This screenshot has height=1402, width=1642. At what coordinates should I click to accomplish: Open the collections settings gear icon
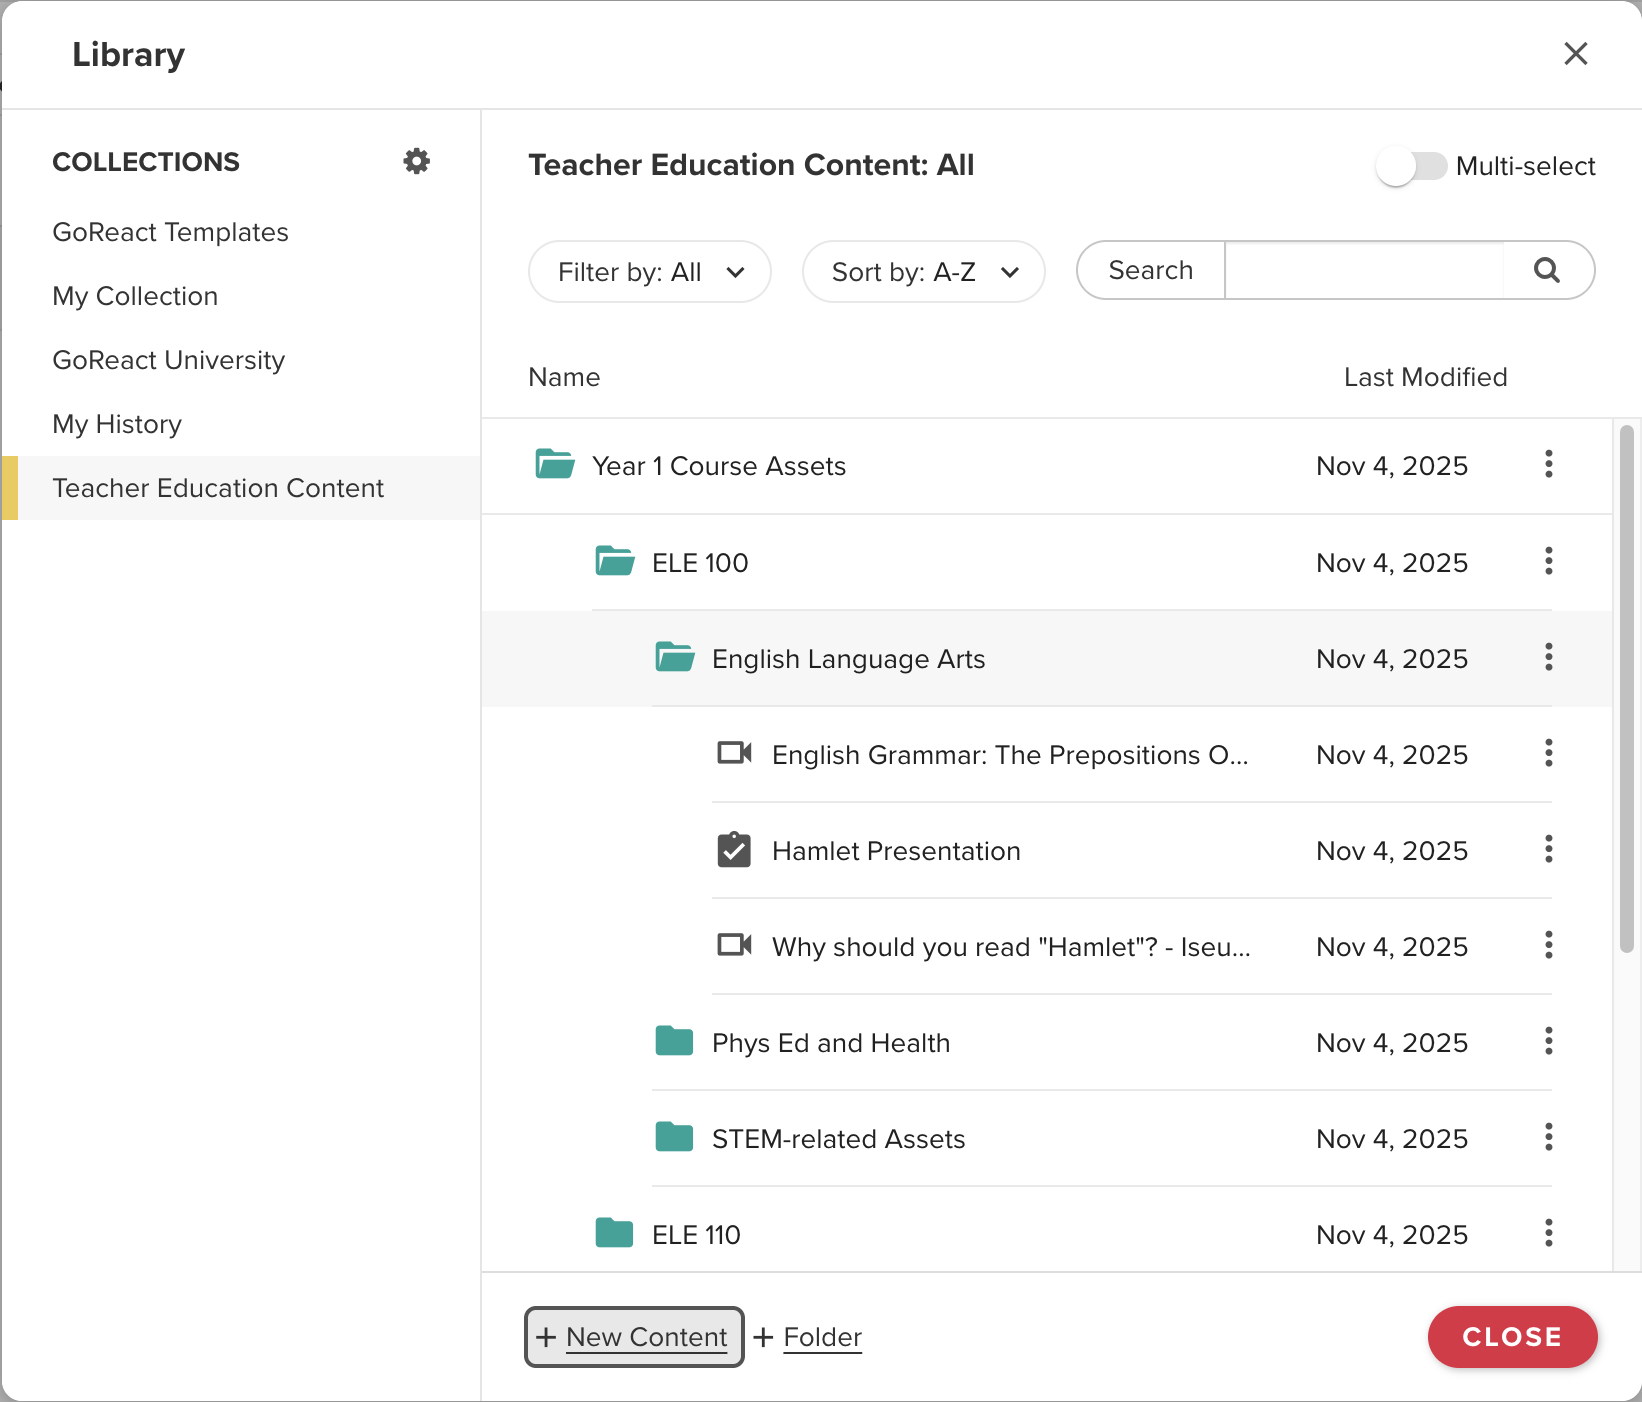point(416,160)
